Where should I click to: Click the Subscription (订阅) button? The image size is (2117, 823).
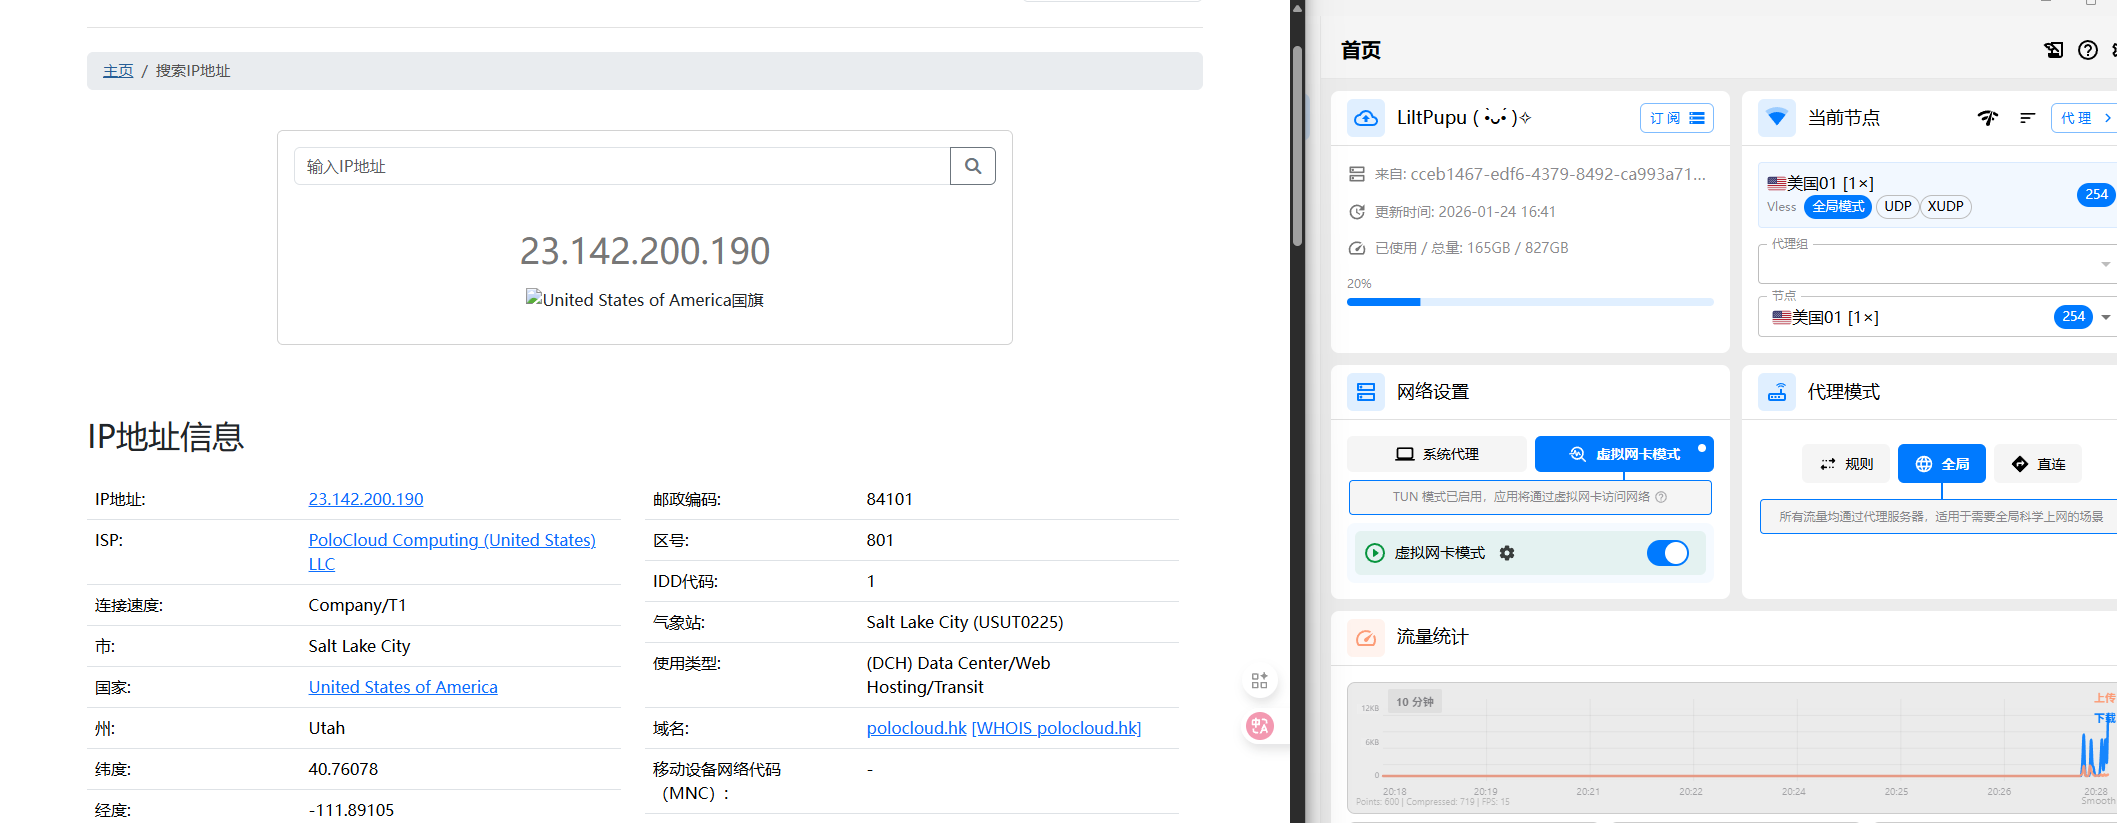click(x=1676, y=118)
